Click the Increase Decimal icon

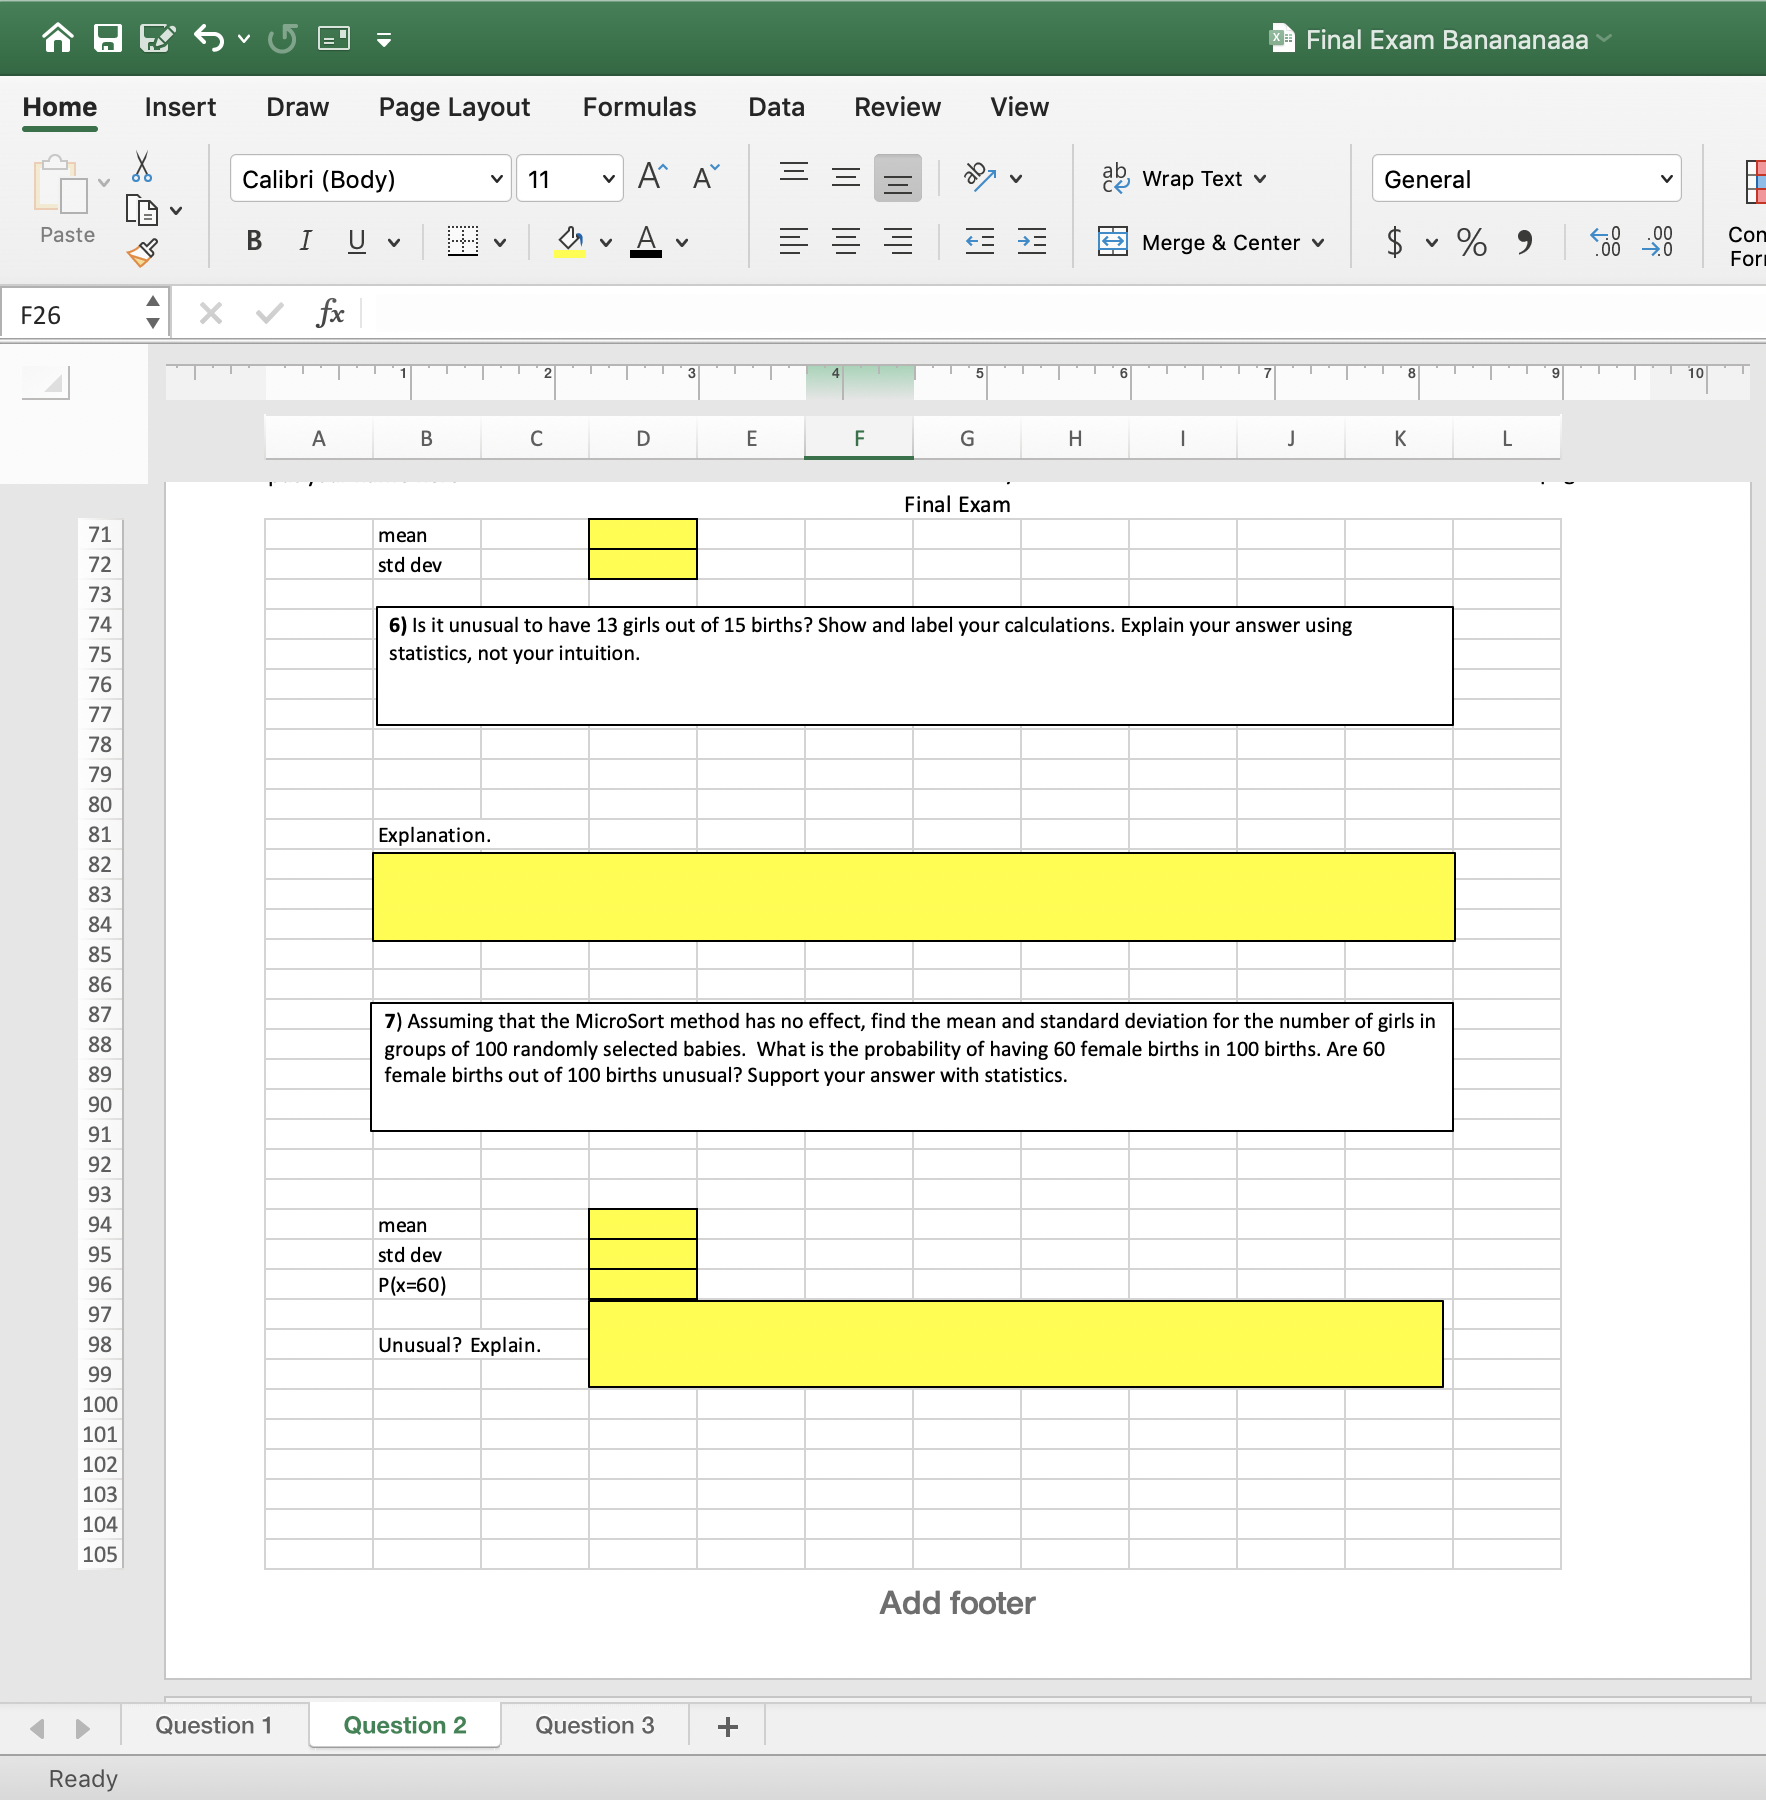click(x=1605, y=242)
